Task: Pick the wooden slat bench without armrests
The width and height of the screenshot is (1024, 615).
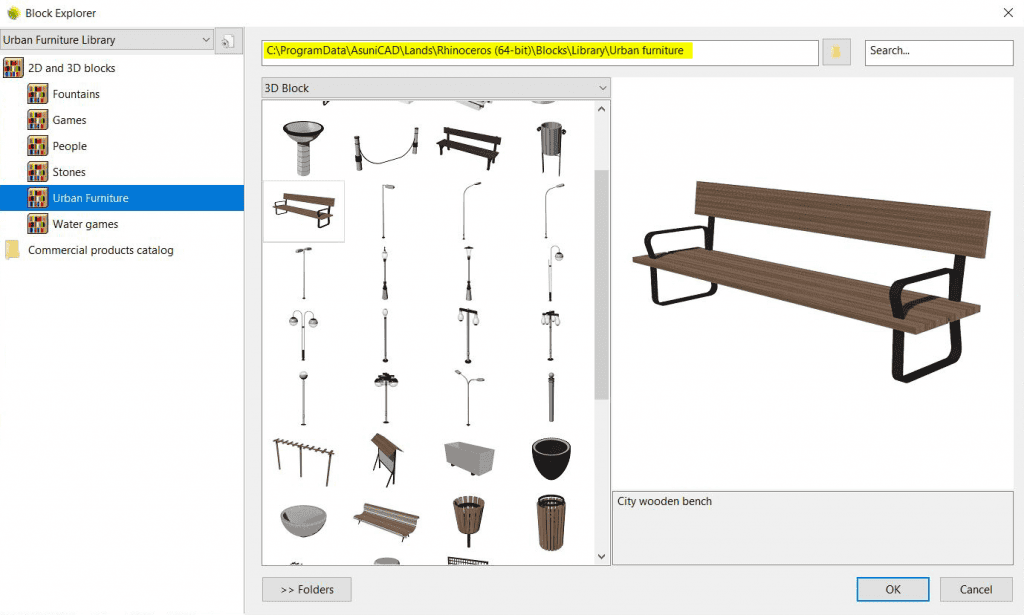Action: click(x=386, y=521)
